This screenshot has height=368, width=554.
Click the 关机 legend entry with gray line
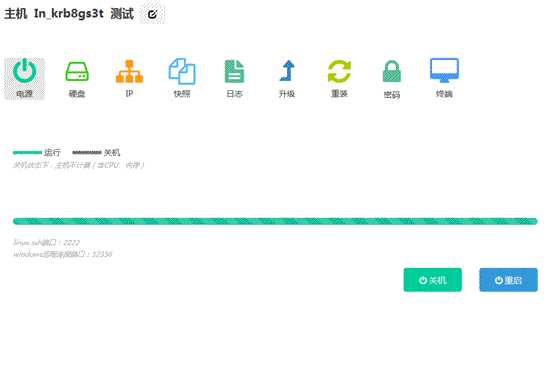pos(96,153)
